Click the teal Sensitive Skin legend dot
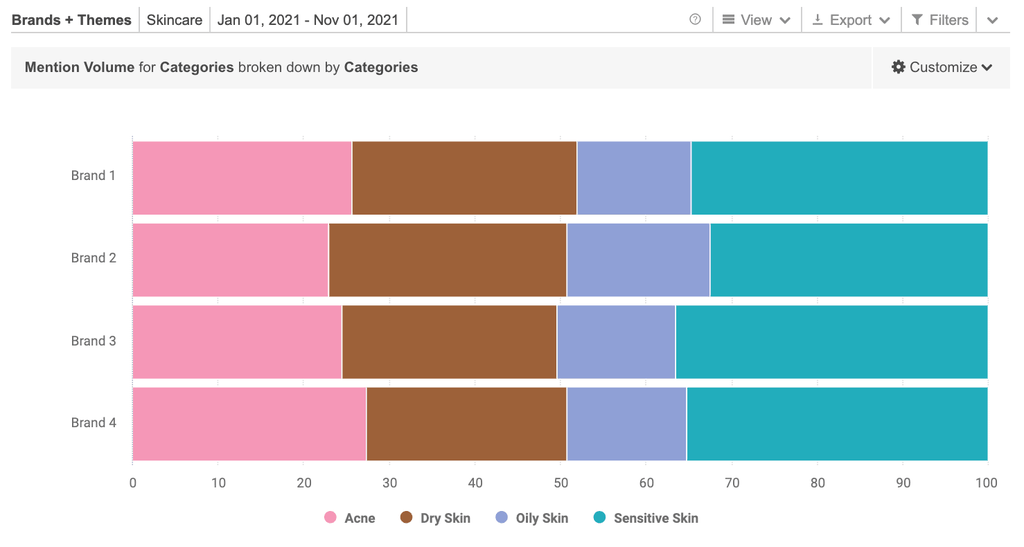 point(600,518)
